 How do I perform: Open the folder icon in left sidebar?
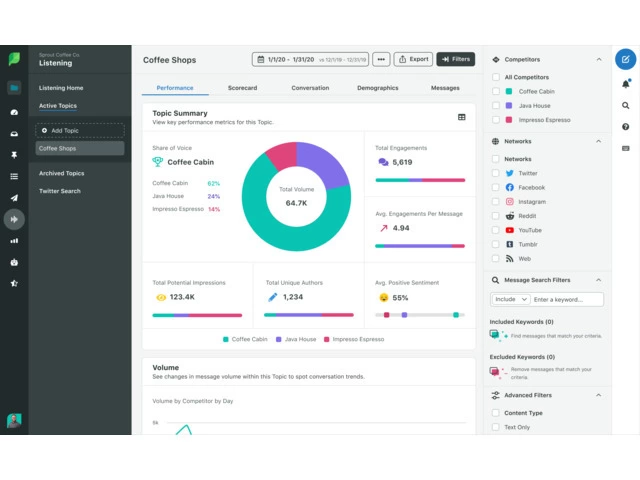(x=14, y=87)
